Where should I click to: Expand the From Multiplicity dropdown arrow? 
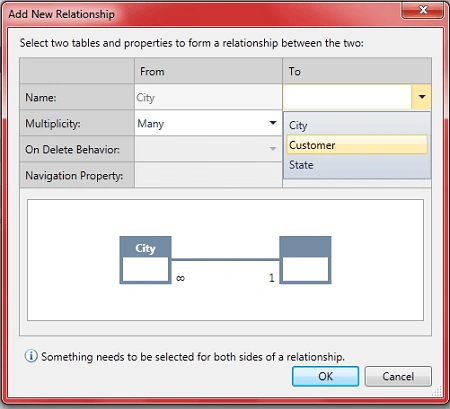(273, 123)
